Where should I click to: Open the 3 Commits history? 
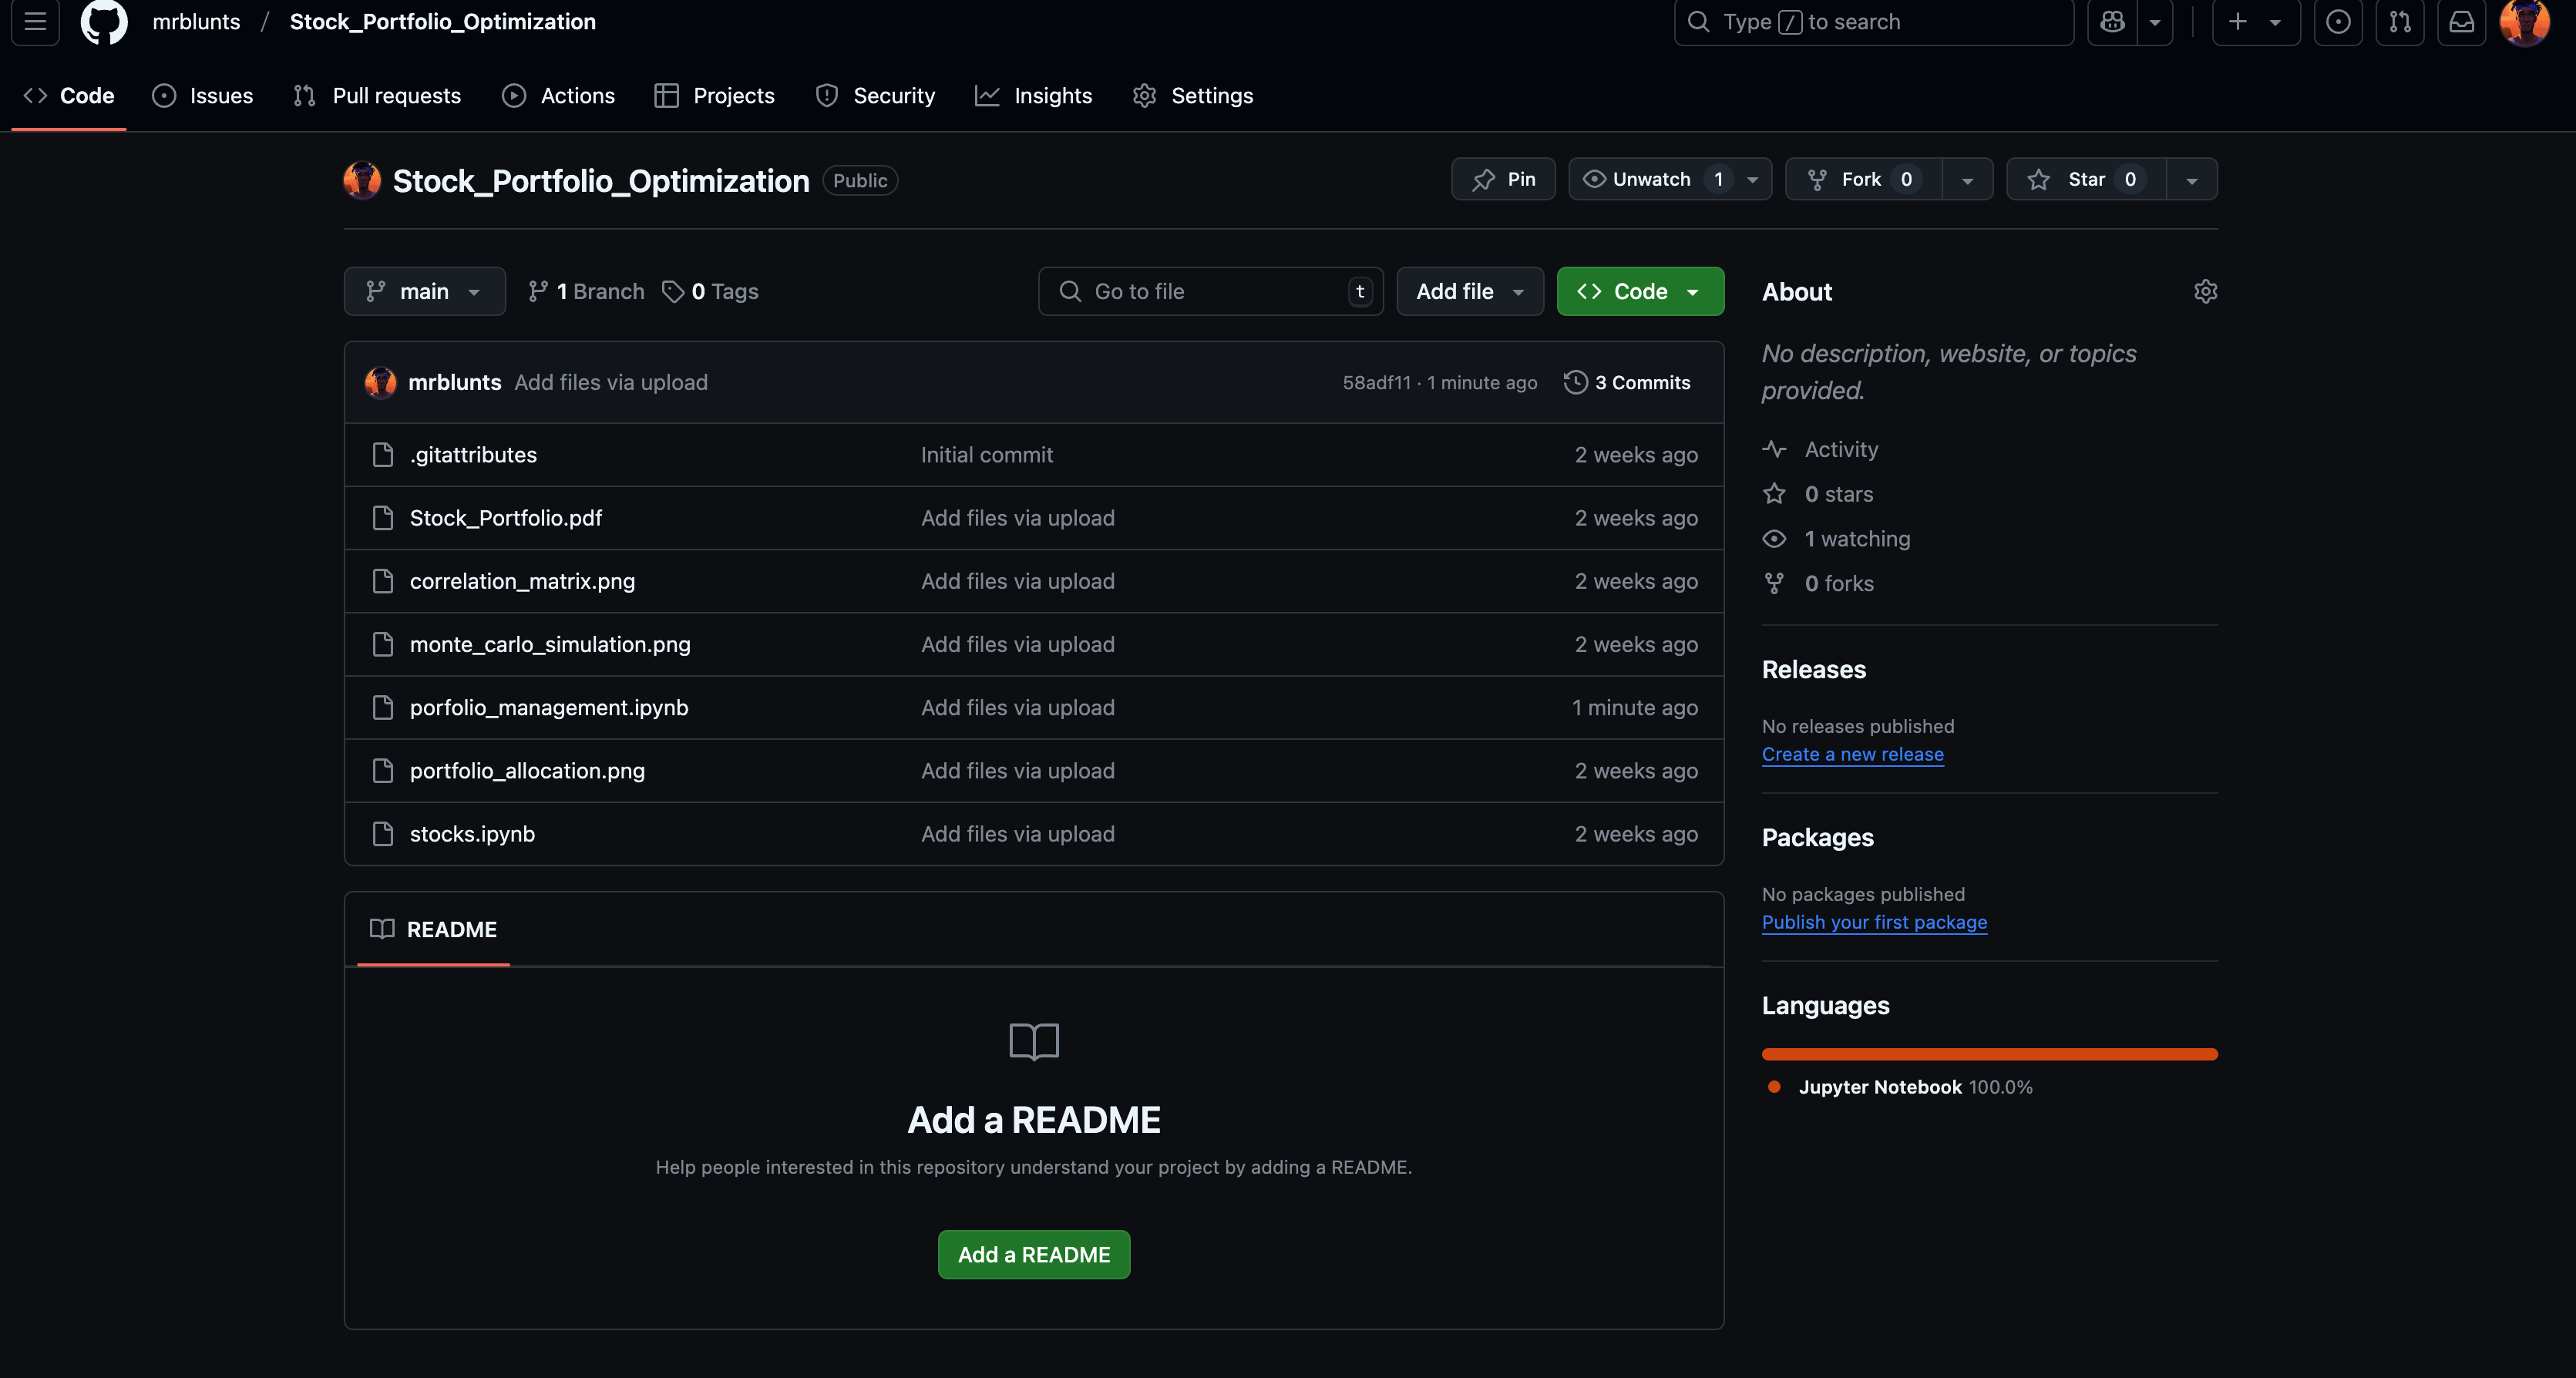(x=1627, y=382)
